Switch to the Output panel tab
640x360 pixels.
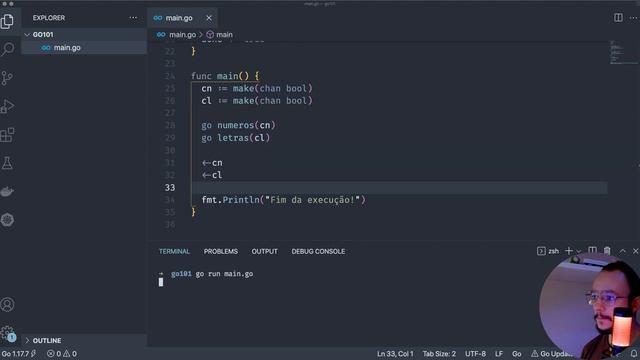(x=264, y=251)
